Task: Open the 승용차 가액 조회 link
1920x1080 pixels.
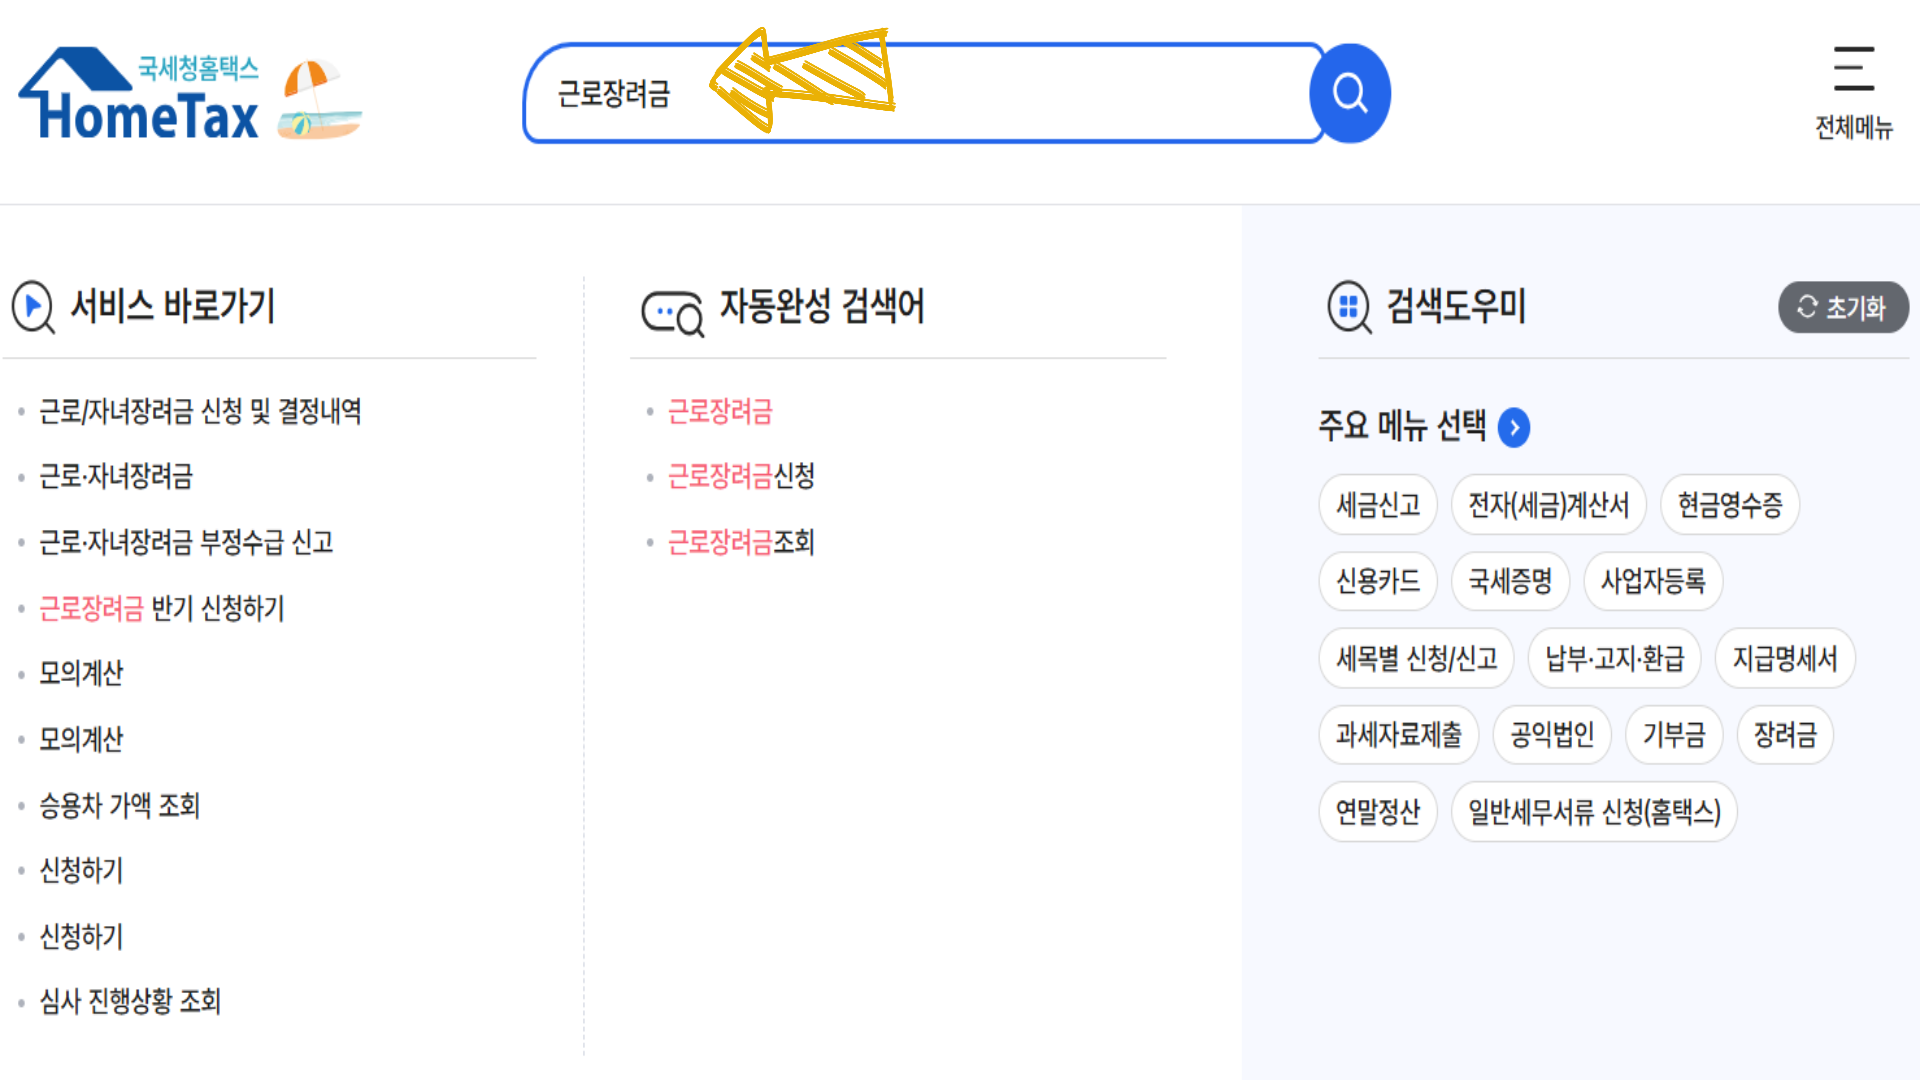Action: click(x=119, y=806)
